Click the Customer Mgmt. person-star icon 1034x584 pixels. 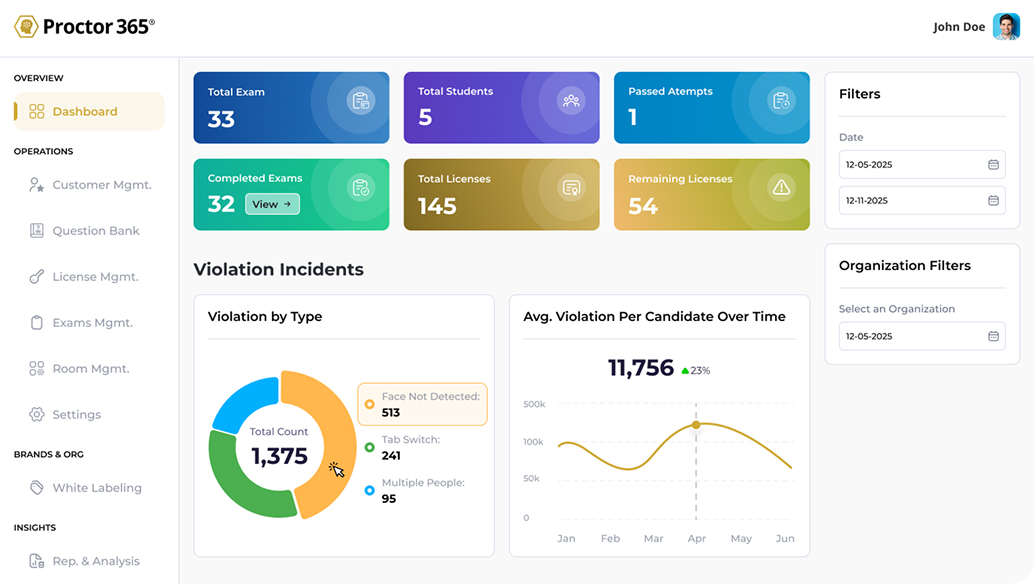[x=36, y=185]
